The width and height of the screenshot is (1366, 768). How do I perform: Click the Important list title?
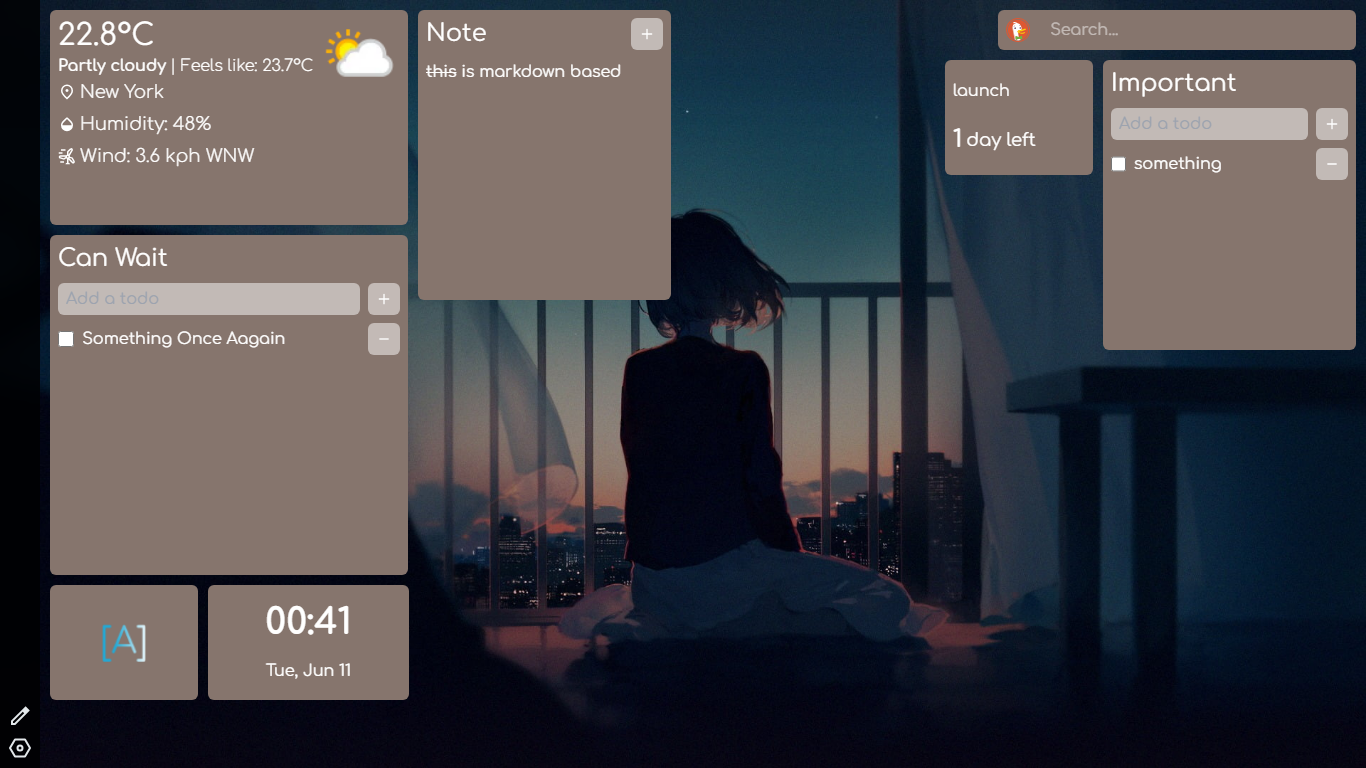1173,82
